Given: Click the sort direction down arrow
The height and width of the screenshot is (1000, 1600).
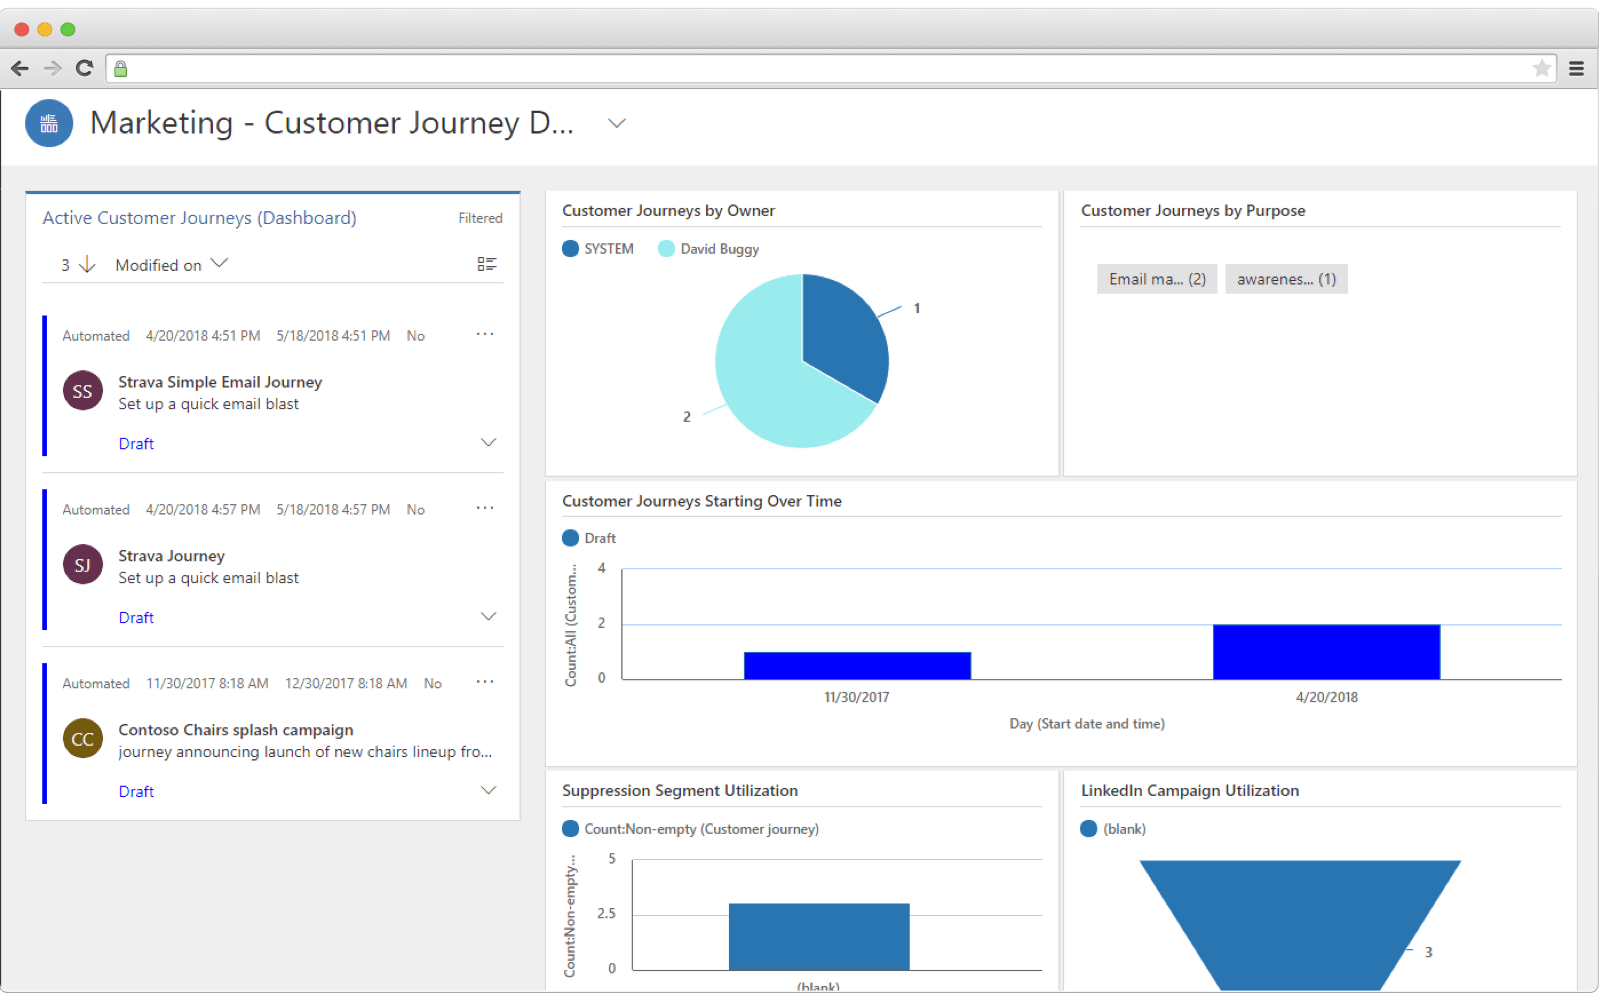Looking at the screenshot, I should click(x=87, y=264).
